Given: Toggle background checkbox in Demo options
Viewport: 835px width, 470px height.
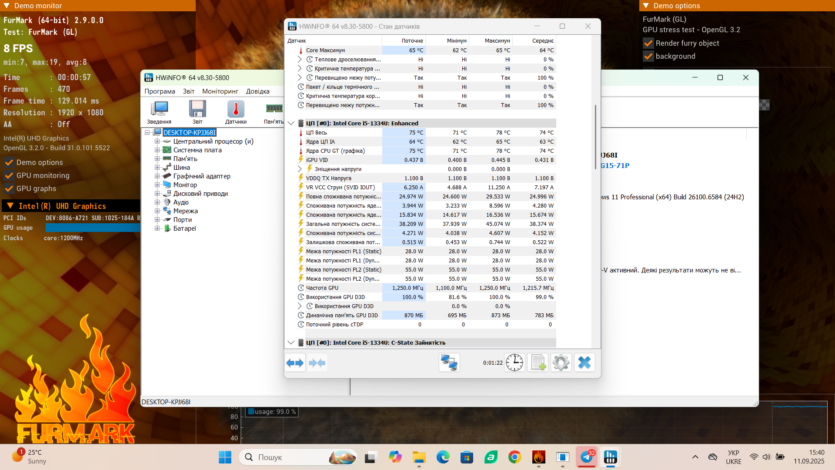Looking at the screenshot, I should [648, 56].
